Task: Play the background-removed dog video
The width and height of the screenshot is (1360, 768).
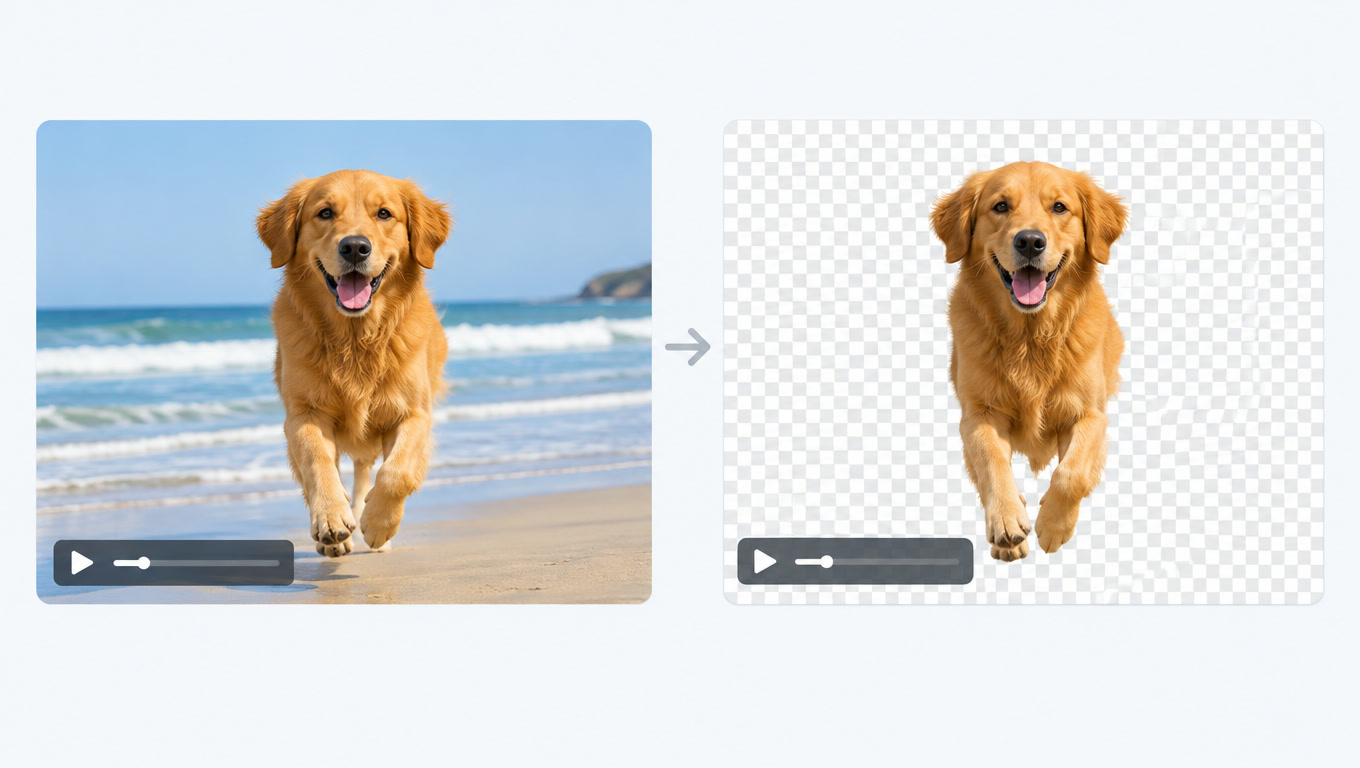Action: [765, 562]
